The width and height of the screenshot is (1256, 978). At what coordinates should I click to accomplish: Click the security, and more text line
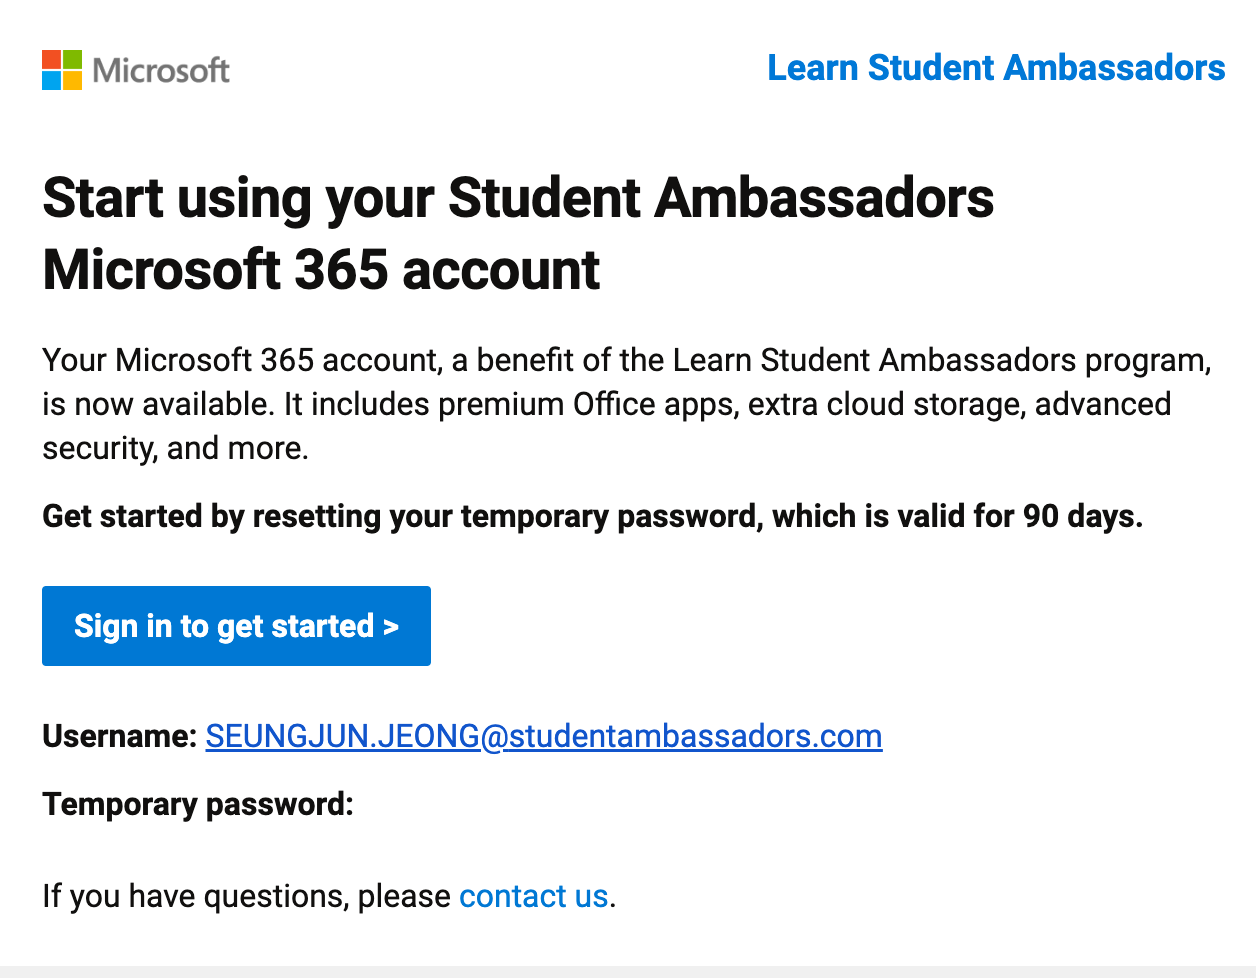(175, 448)
